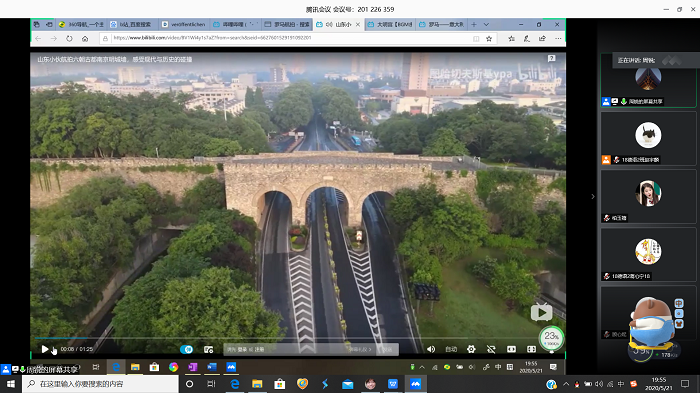Image resolution: width=700 pixels, height=393 pixels.
Task: Open the browser home page
Action: [85, 38]
